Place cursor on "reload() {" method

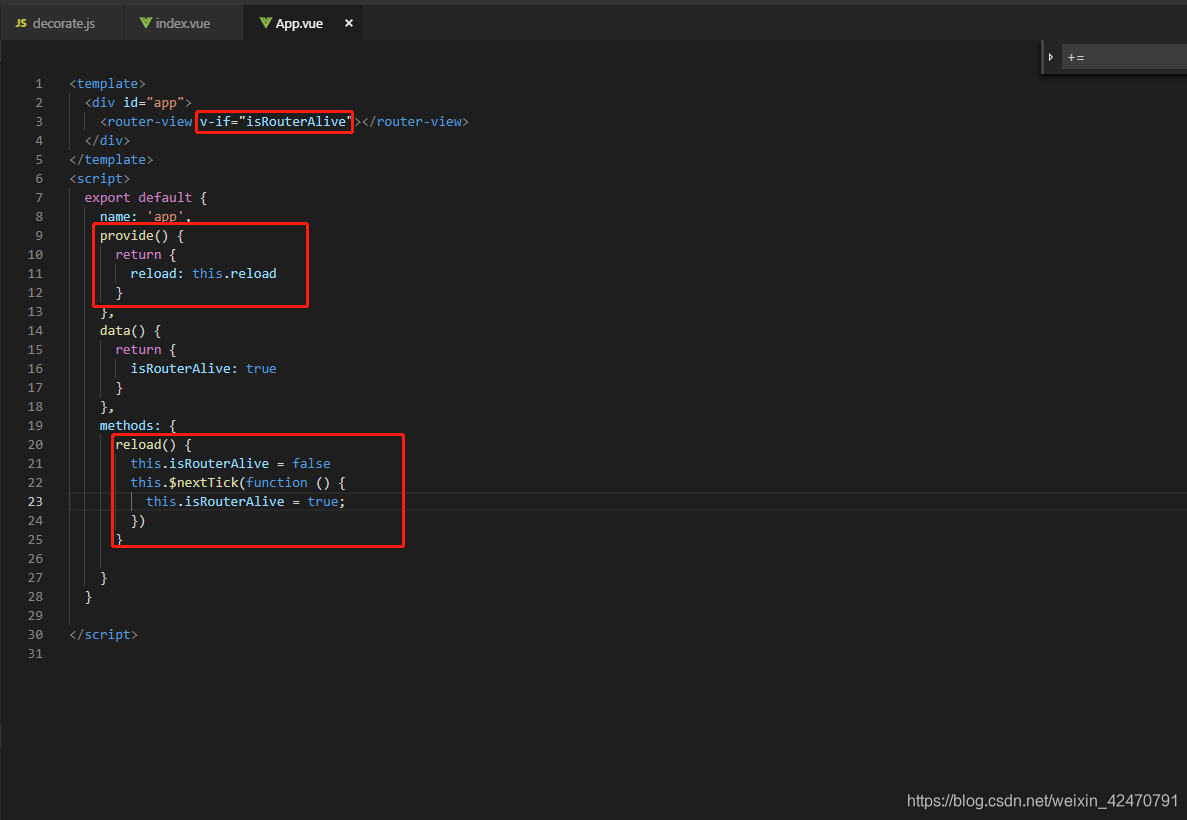point(153,444)
